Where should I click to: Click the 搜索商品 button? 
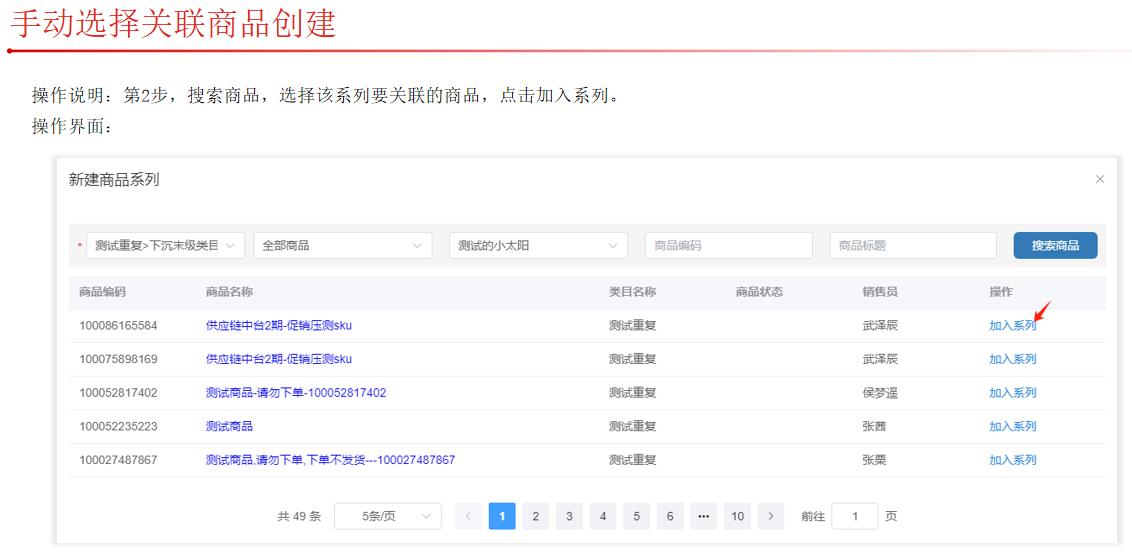1055,245
